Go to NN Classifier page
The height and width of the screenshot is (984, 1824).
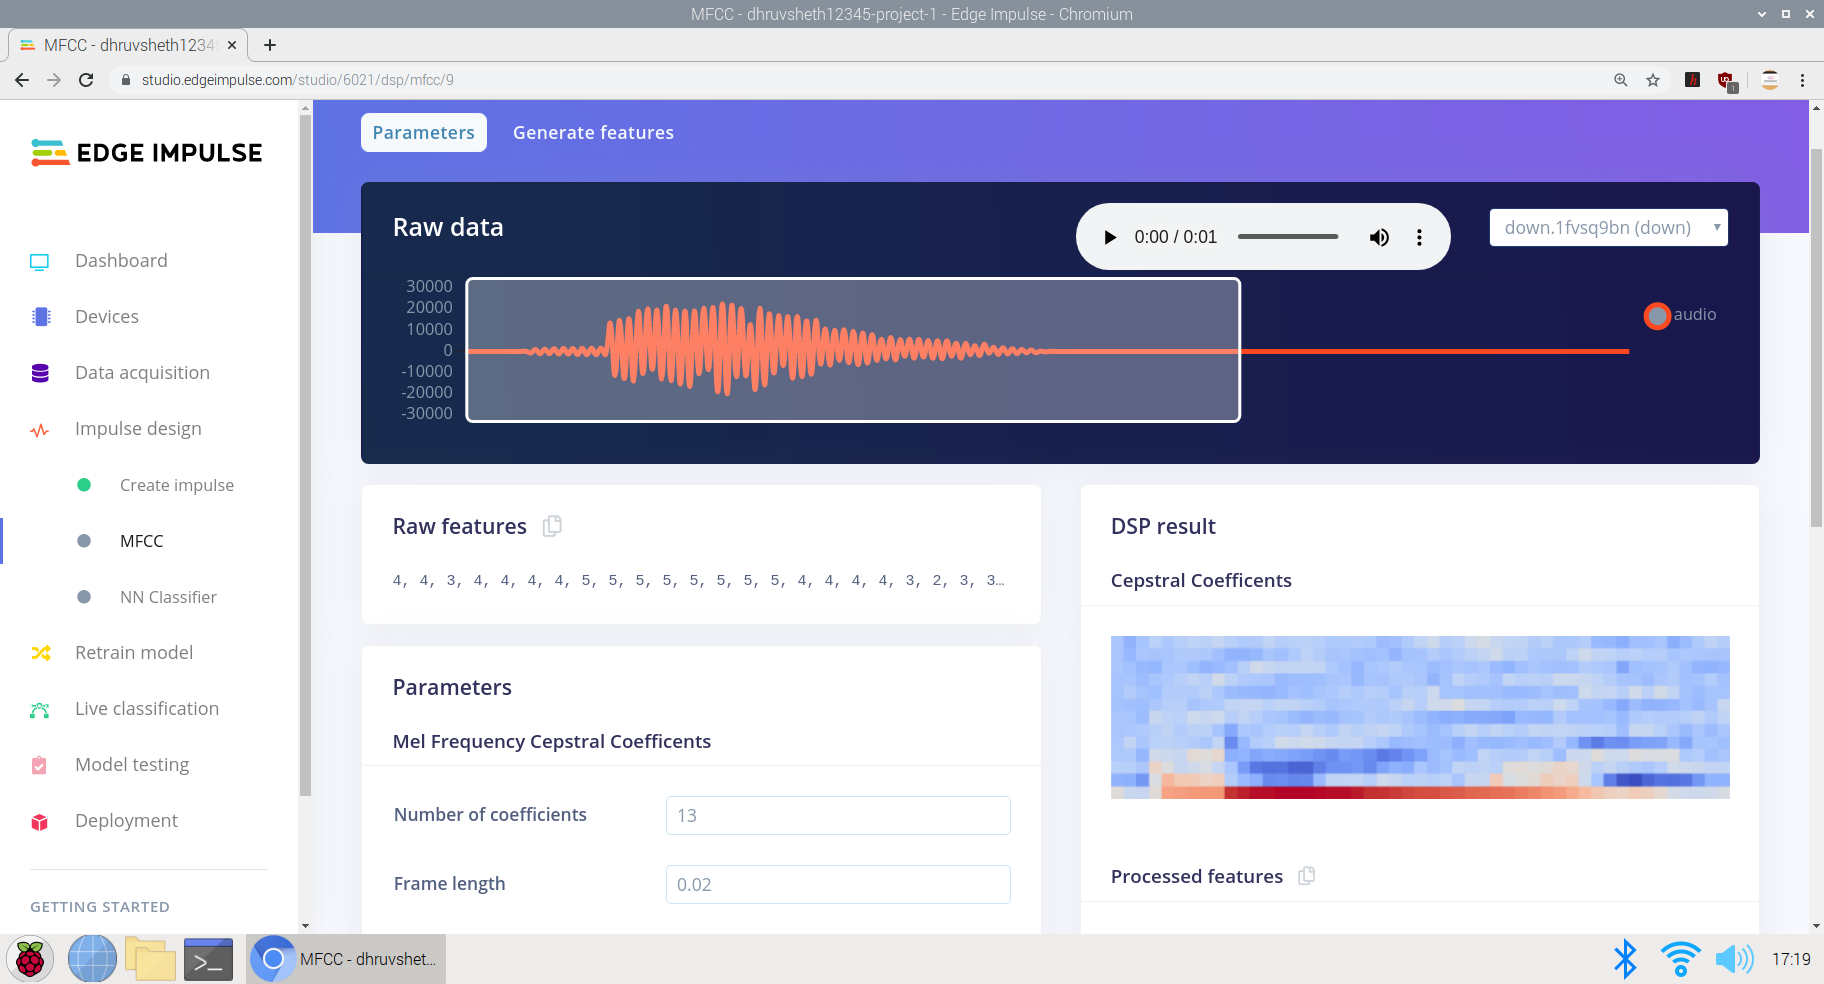[x=168, y=597]
